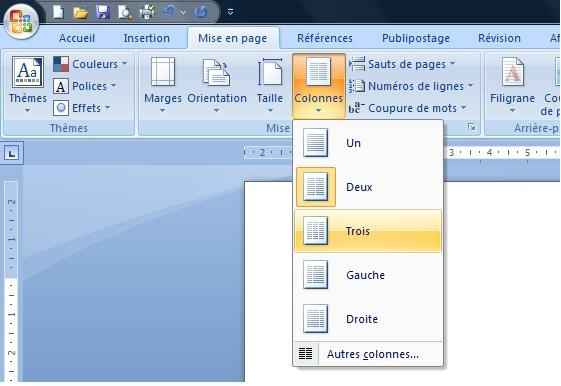The height and width of the screenshot is (386, 561).
Task: Open Autres colonnes dialog
Action: (368, 354)
